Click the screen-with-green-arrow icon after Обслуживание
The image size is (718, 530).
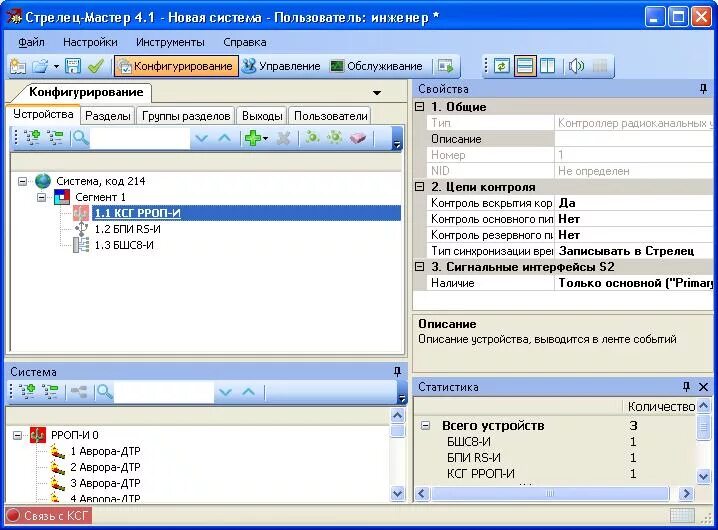click(445, 66)
